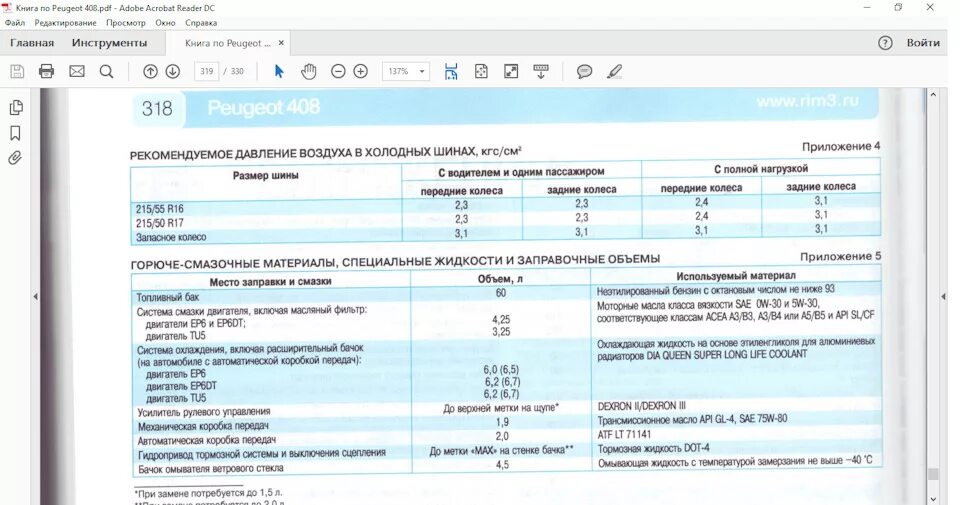This screenshot has width=960, height=505.
Task: Select the Книга по Peugeot document tab
Action: (x=227, y=43)
